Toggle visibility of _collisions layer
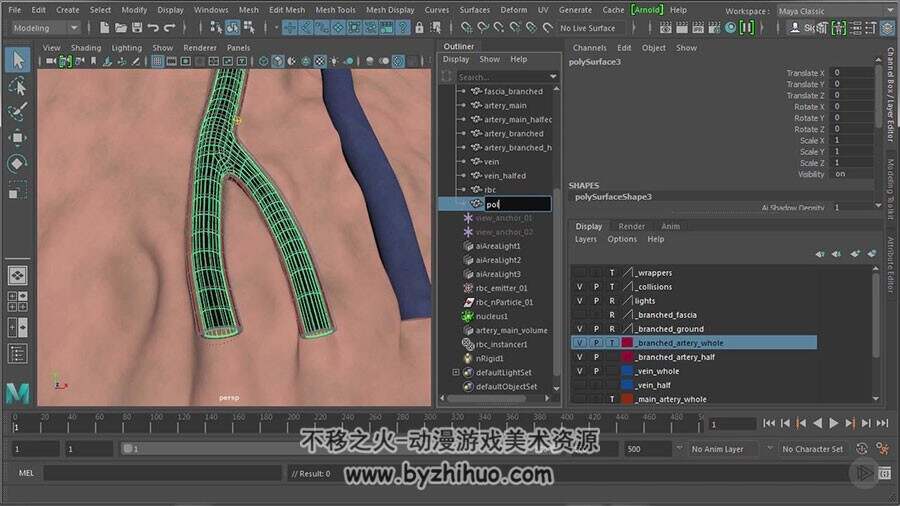The height and width of the screenshot is (506, 900). (x=580, y=287)
